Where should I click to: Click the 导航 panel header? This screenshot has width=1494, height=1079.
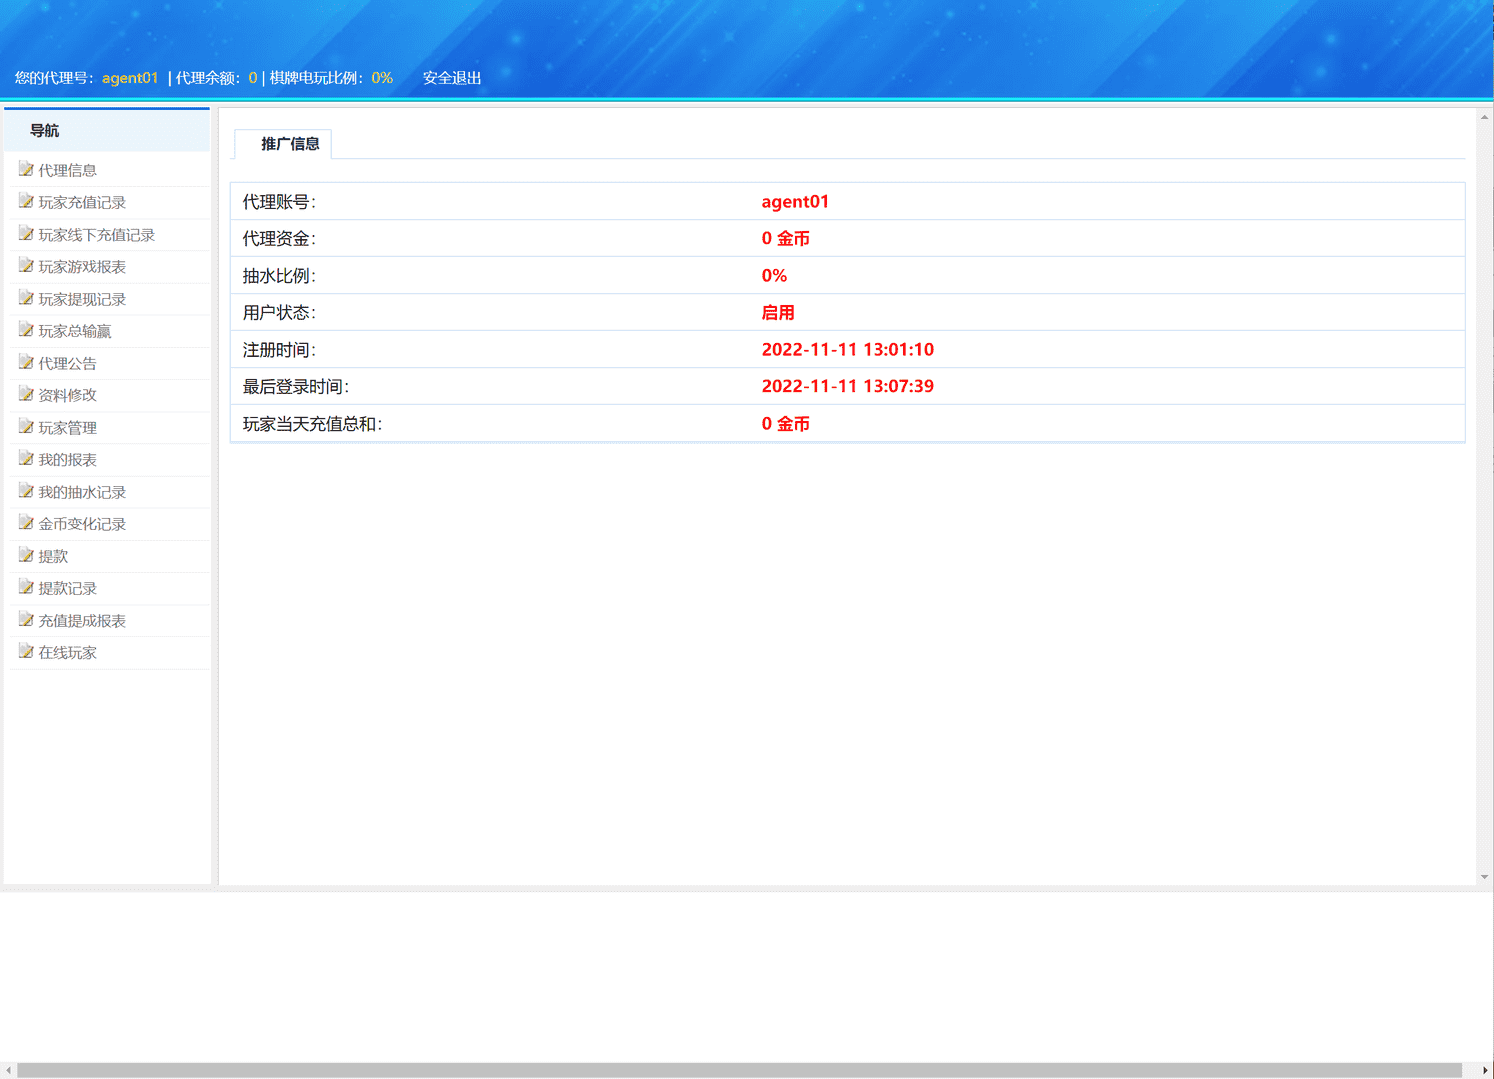point(107,131)
